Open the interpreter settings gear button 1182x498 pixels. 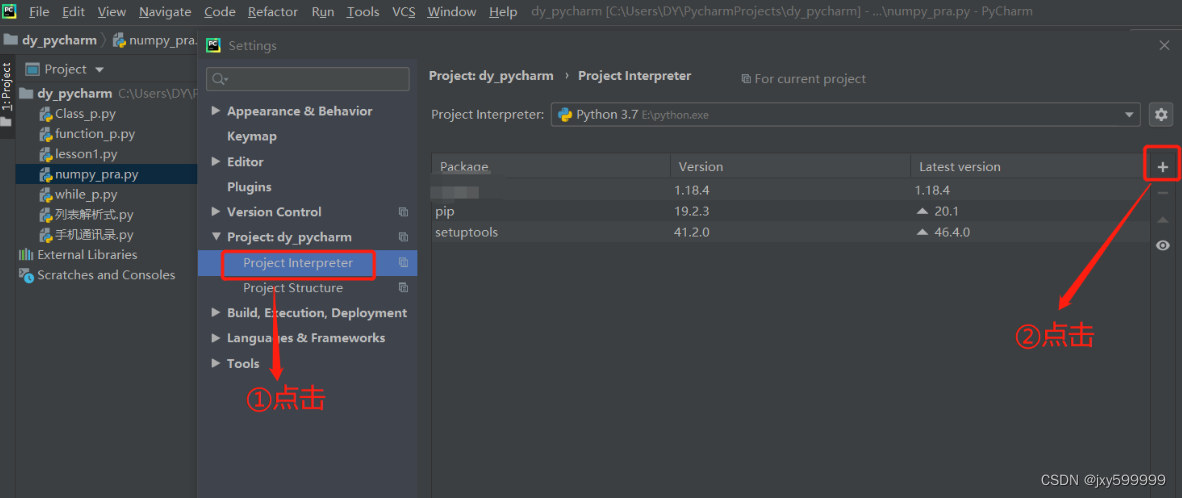click(1161, 115)
